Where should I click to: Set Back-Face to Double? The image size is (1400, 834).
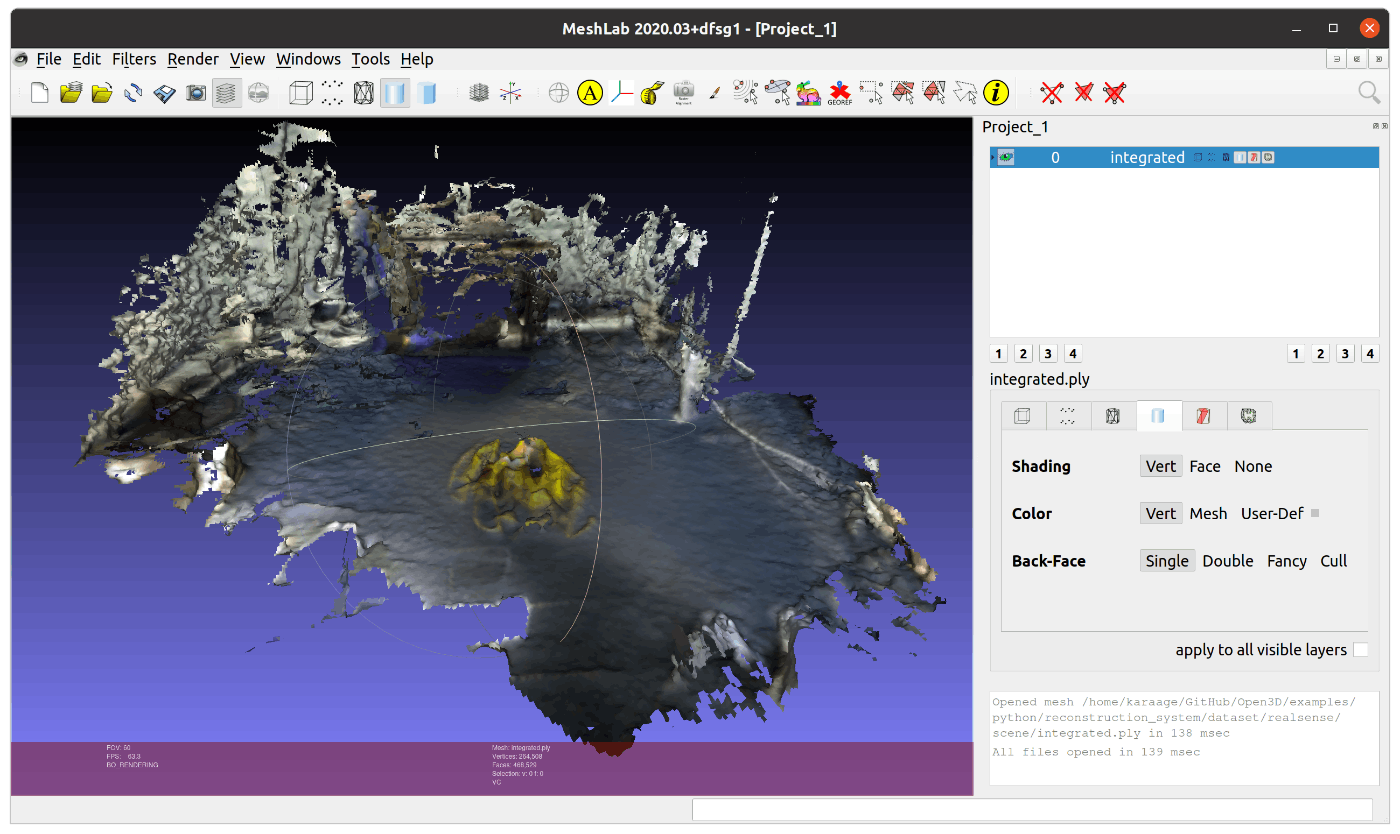[1228, 561]
